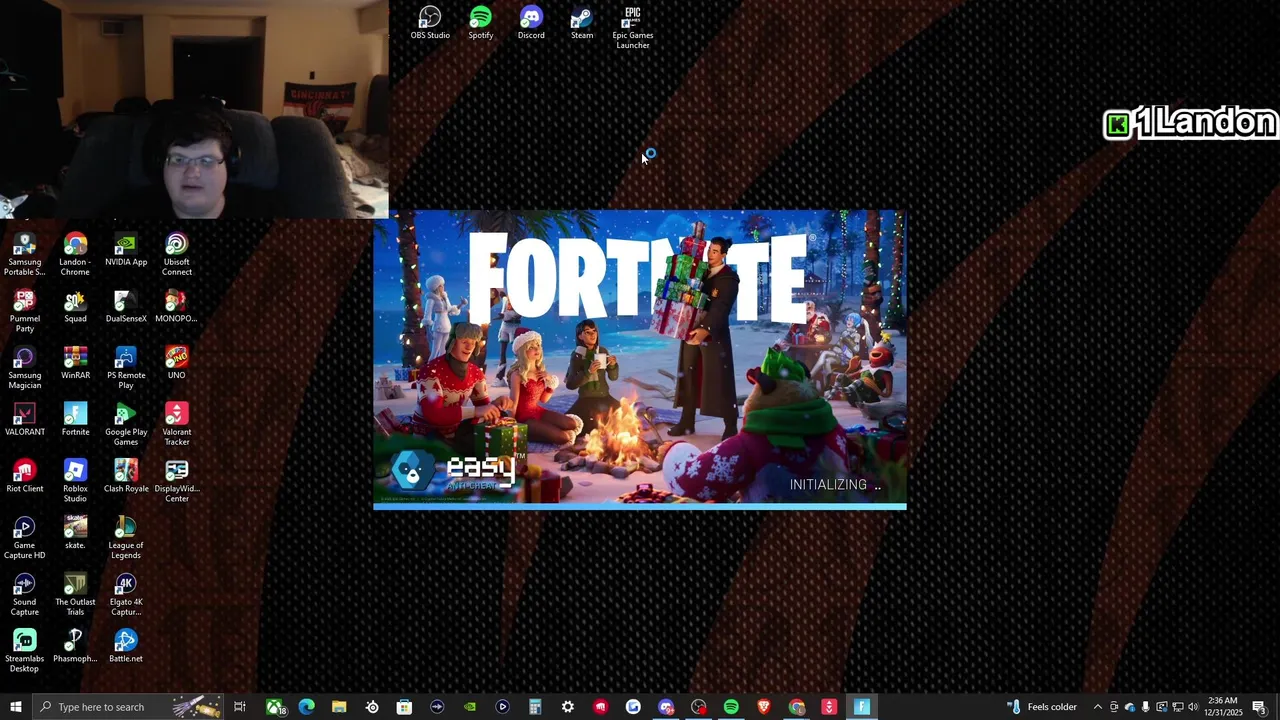Open Microsoft Store from the taskbar
Image resolution: width=1280 pixels, height=720 pixels.
404,707
